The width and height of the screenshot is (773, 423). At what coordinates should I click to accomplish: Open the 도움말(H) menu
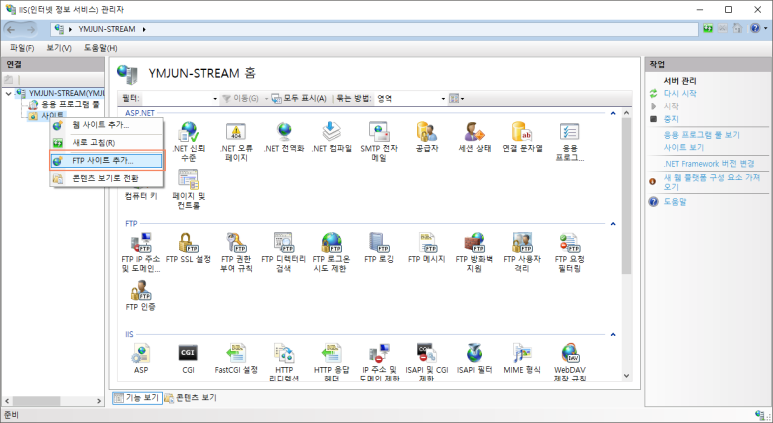101,48
